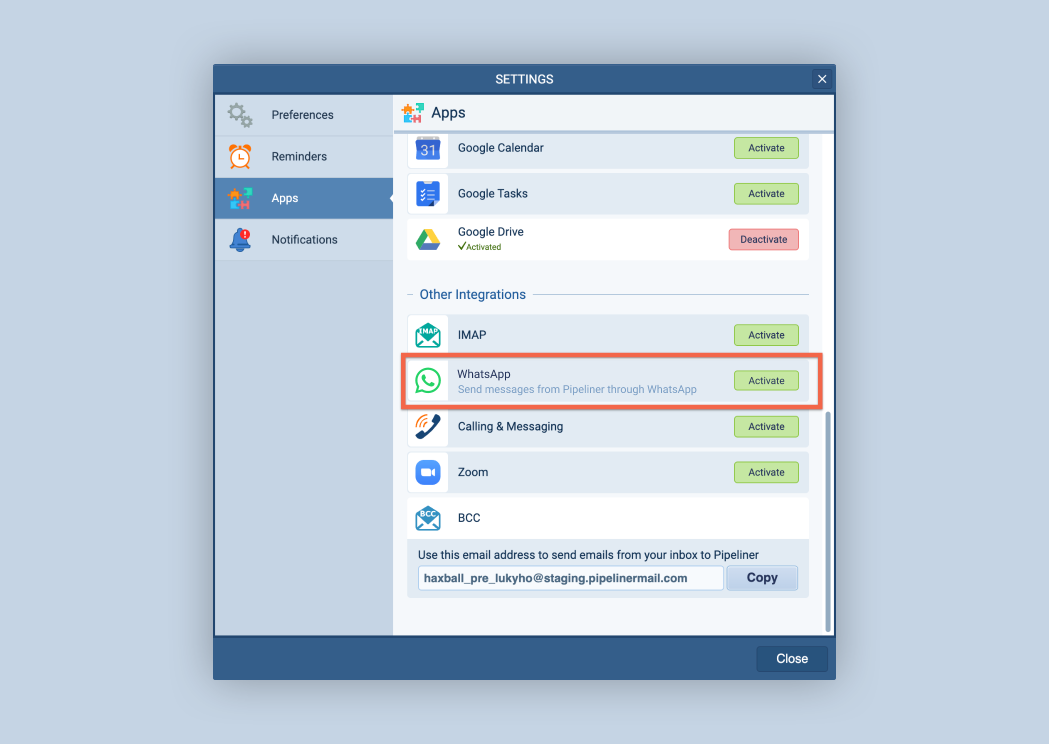Viewport: 1049px width, 744px height.
Task: Click the Reminders alarm clock icon
Action: click(240, 157)
